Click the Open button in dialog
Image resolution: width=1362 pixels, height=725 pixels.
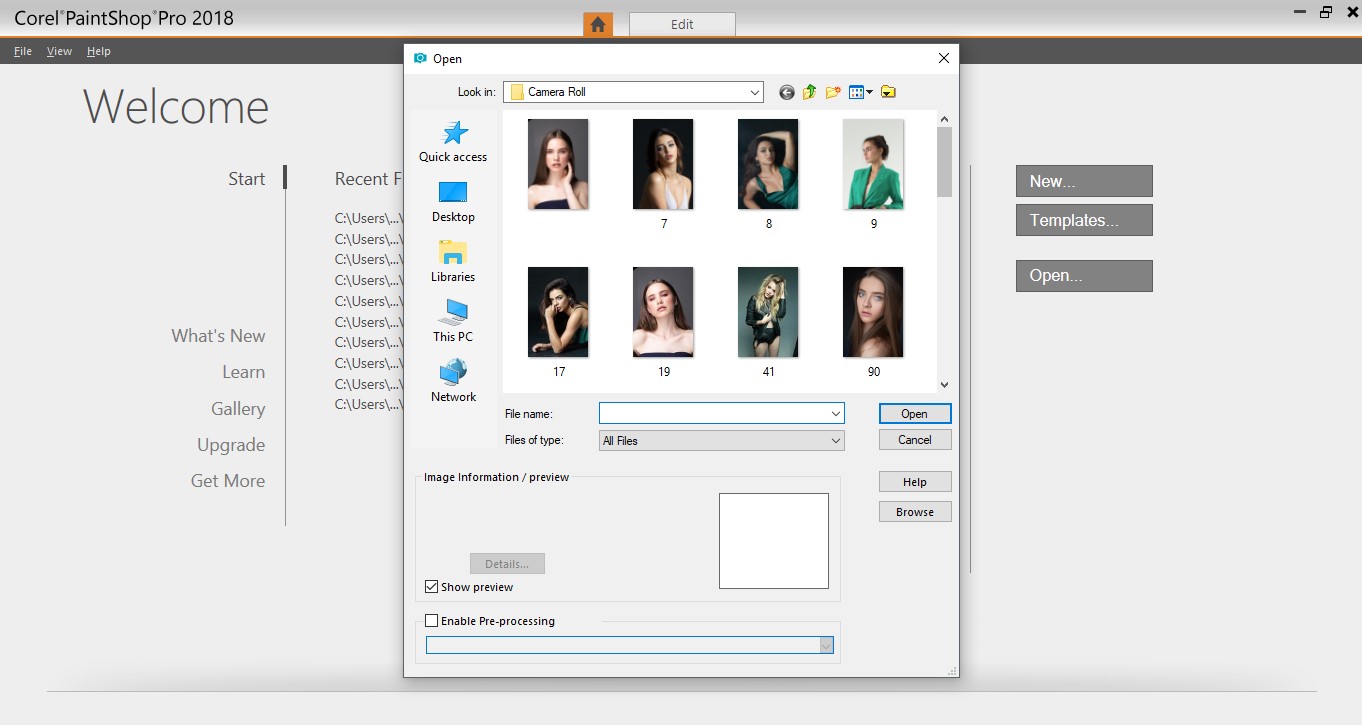[x=915, y=413]
